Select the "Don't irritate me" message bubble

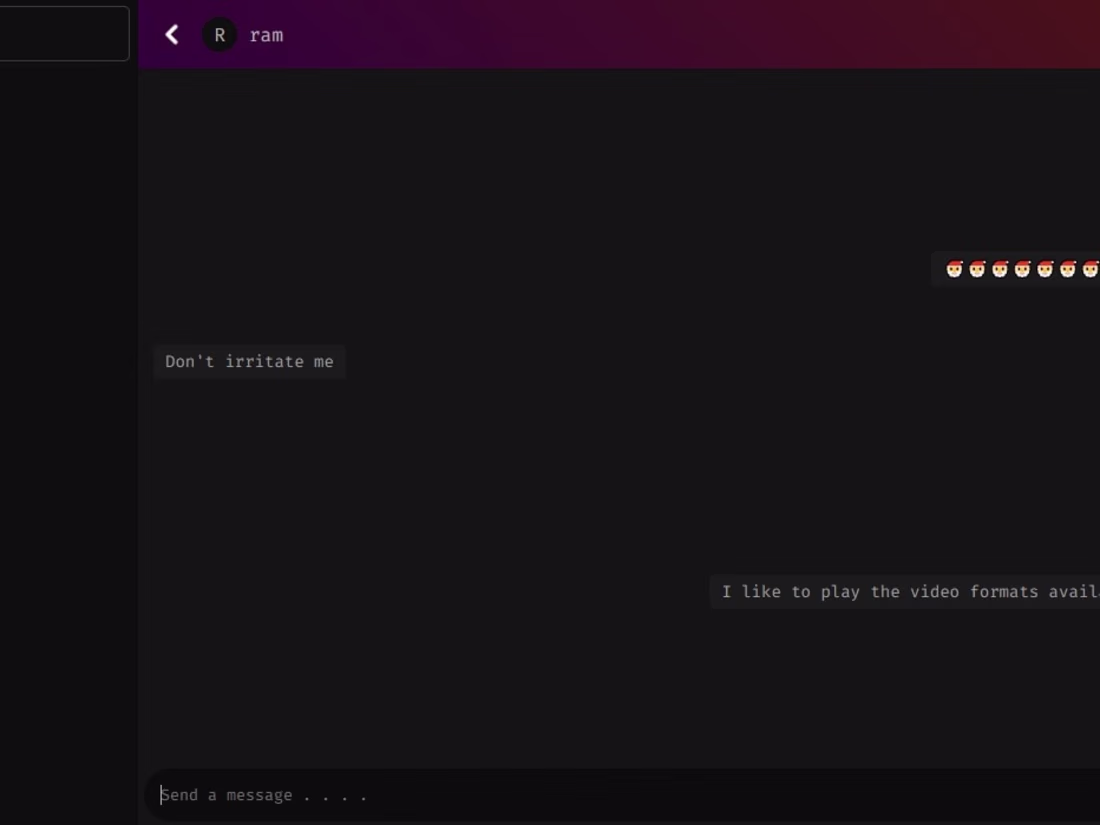click(x=249, y=362)
